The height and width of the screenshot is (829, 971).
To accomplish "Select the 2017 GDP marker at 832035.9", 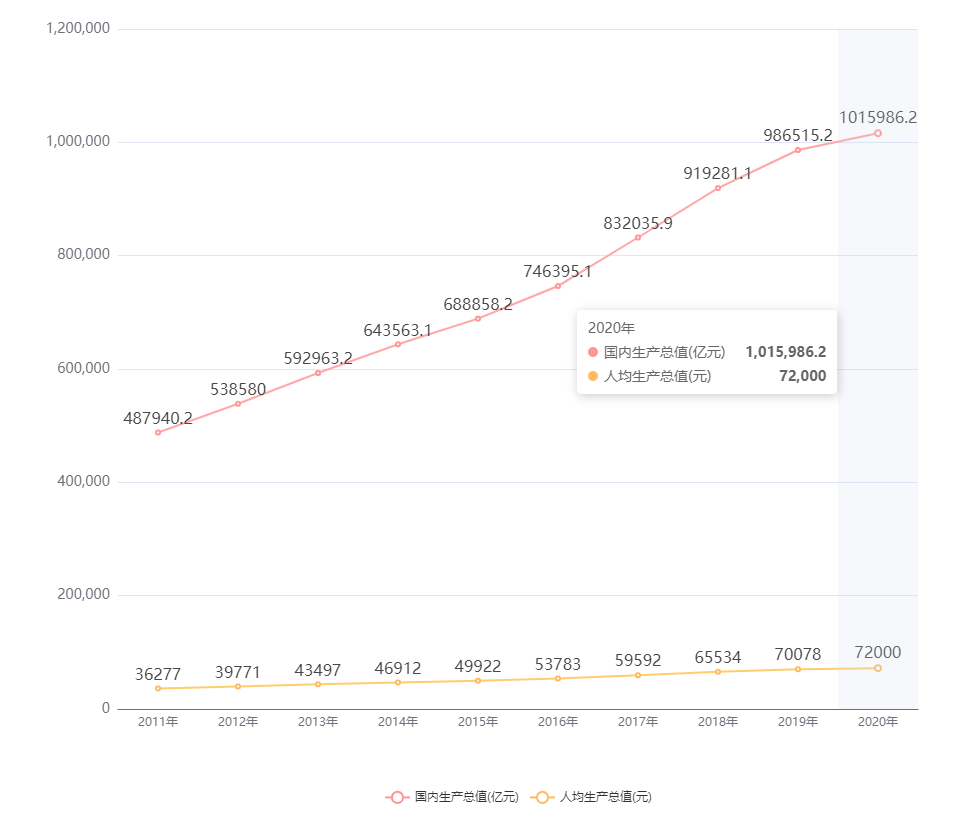I will tap(638, 237).
